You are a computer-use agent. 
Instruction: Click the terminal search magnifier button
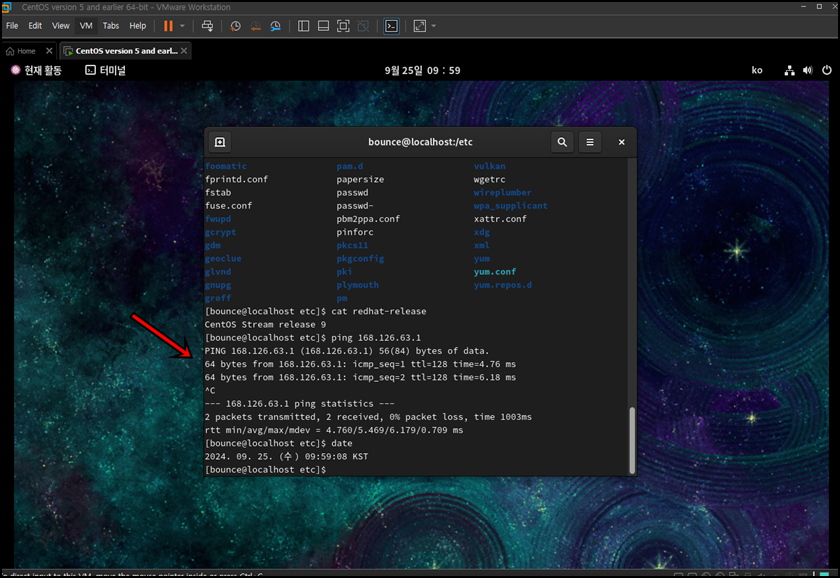tap(562, 142)
